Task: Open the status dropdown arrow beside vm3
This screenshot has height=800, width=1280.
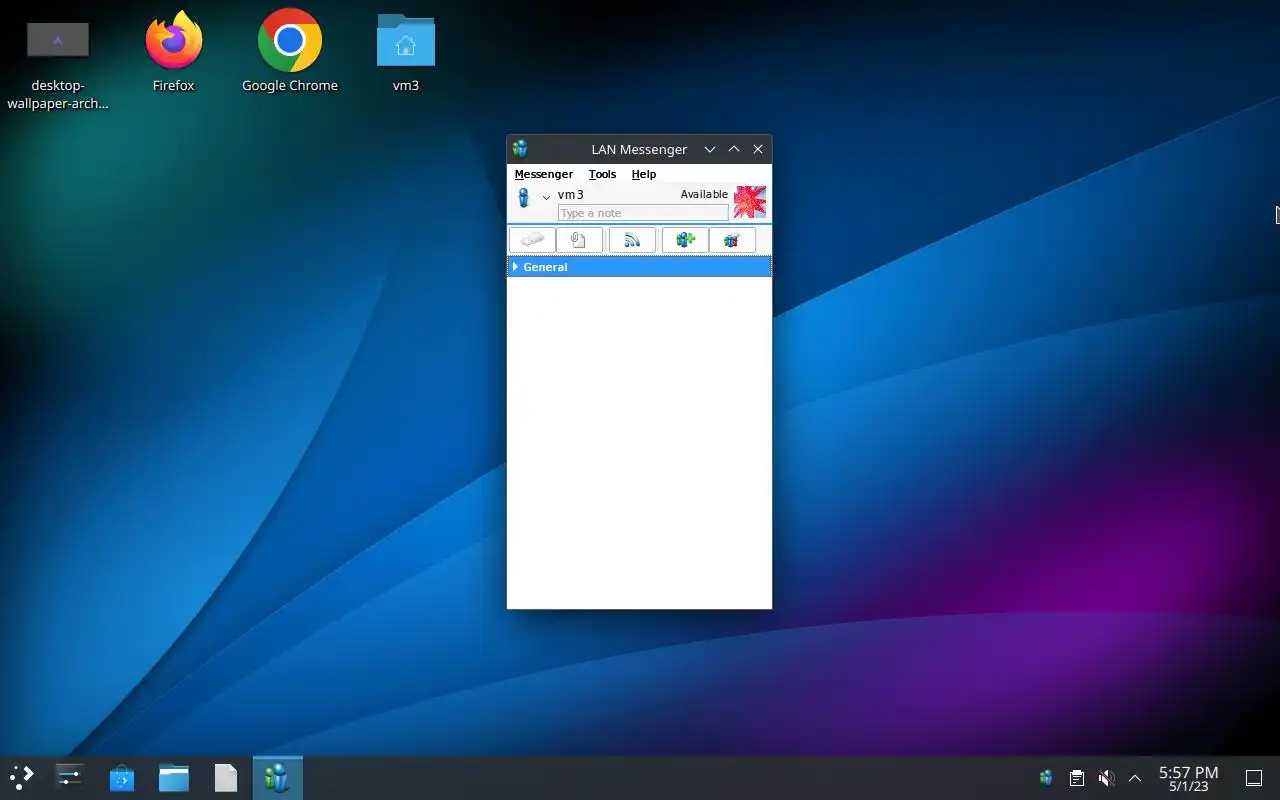Action: click(x=546, y=197)
